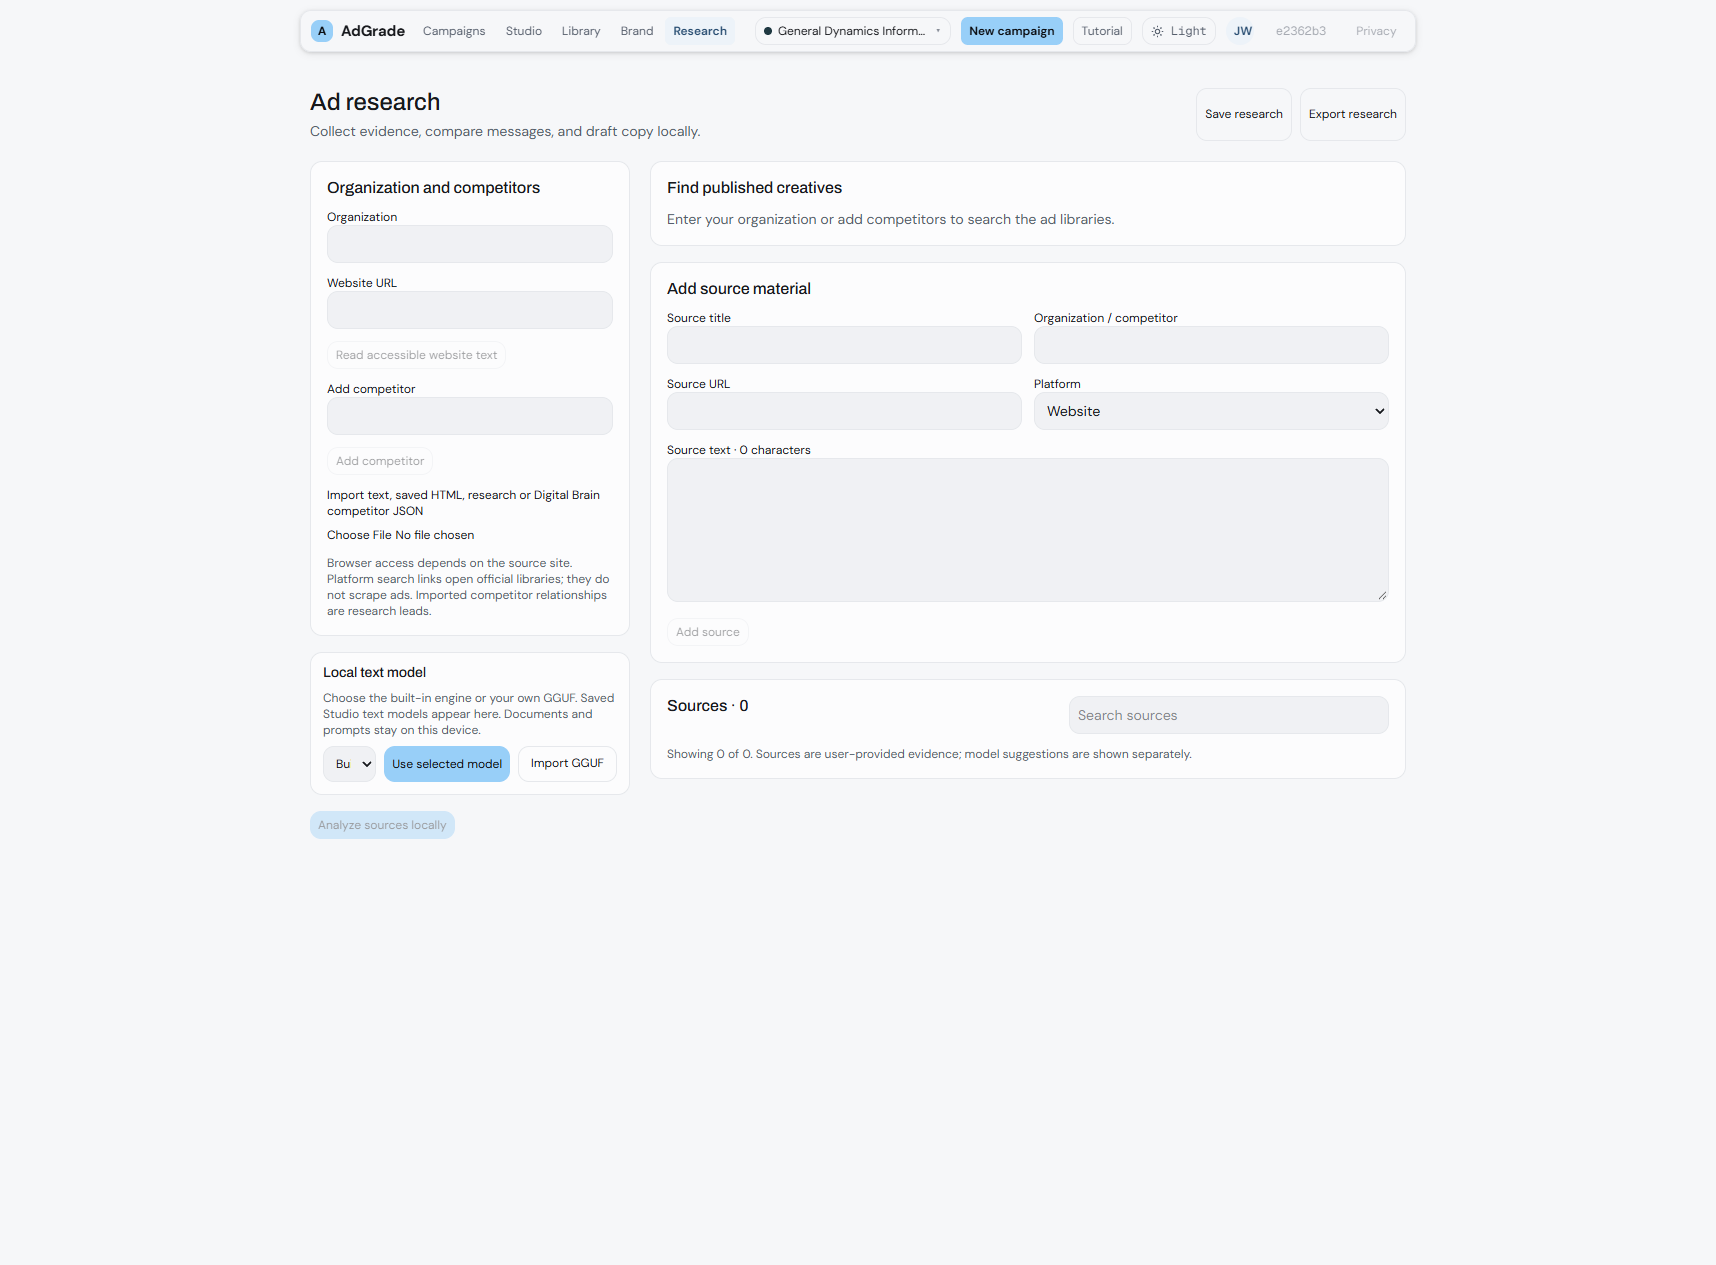Viewport: 1716px width, 1265px height.
Task: Click Choose File to import research
Action: pos(360,535)
